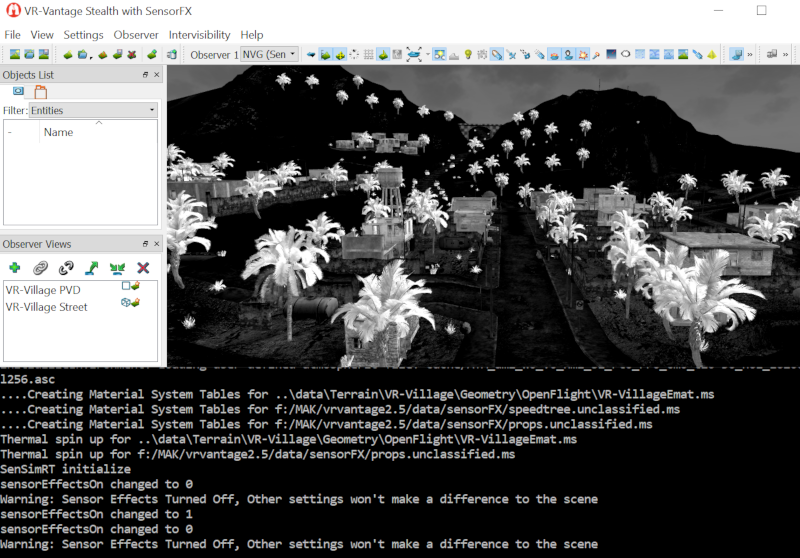
Task: Select VR-Village PVD observer view
Action: 43,290
